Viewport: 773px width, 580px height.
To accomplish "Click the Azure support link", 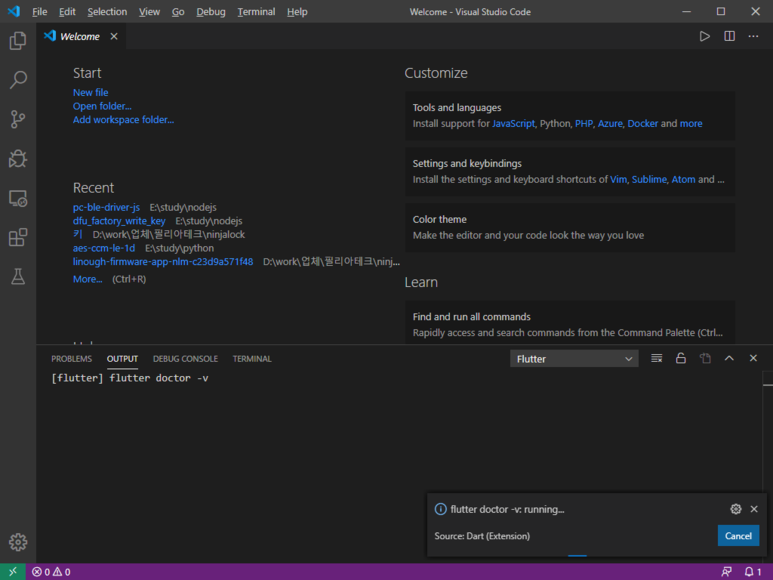I will (x=610, y=124).
